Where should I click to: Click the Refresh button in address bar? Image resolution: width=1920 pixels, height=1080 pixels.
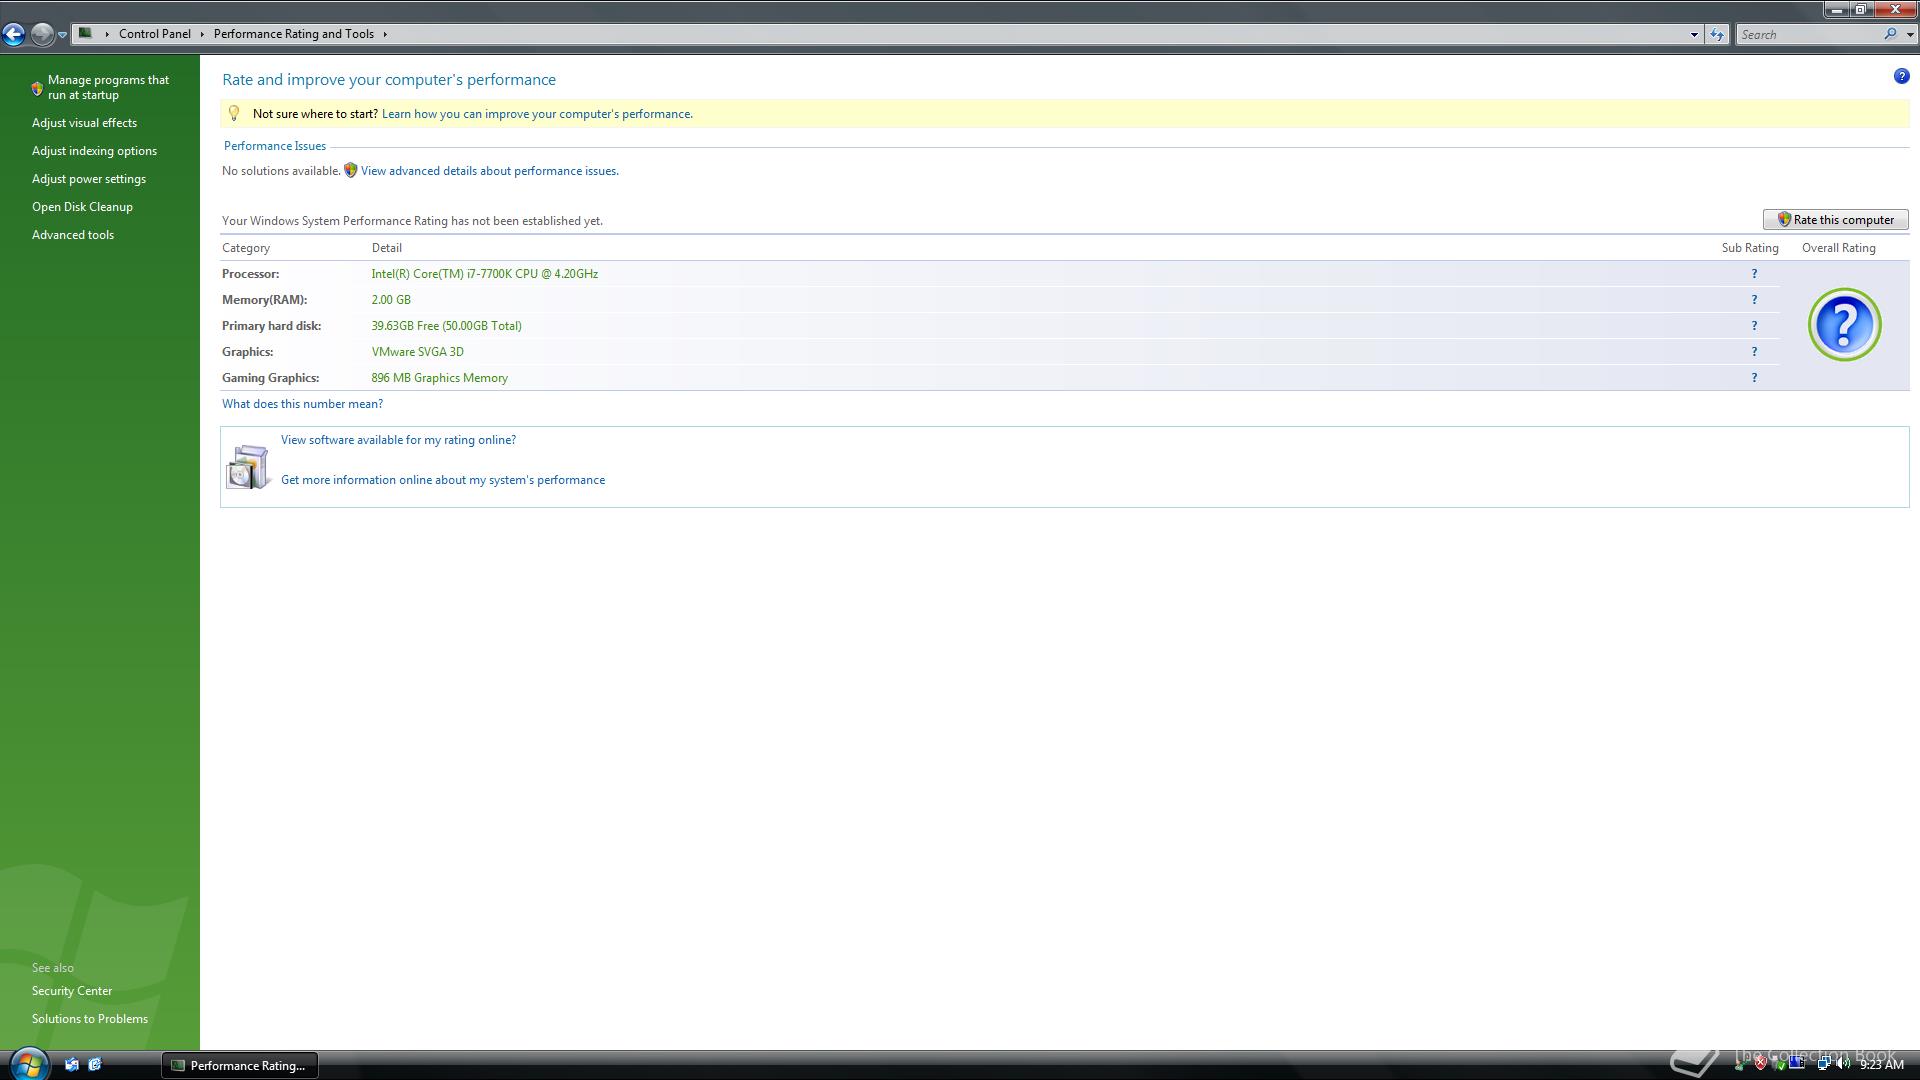pyautogui.click(x=1717, y=34)
